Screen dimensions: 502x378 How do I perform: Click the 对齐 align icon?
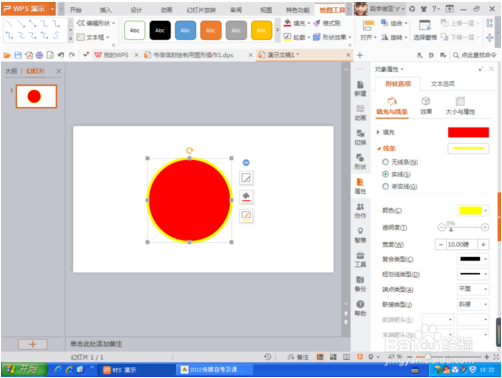pyautogui.click(x=368, y=25)
